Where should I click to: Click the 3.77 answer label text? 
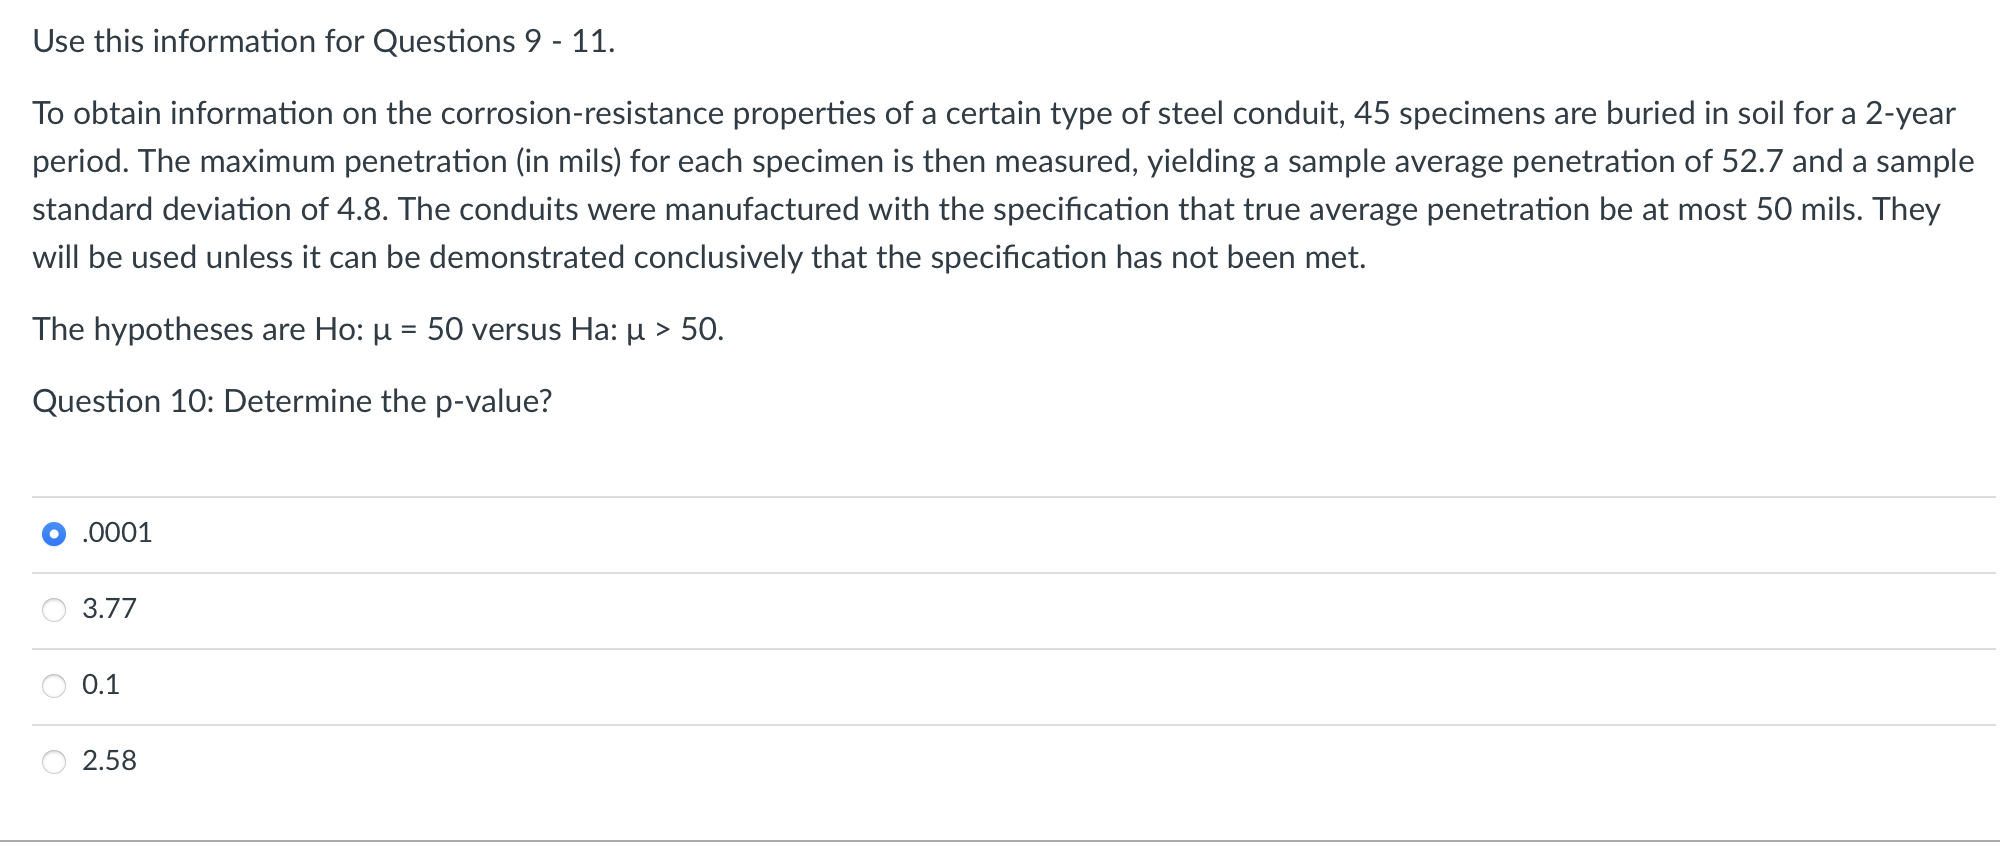tap(108, 608)
